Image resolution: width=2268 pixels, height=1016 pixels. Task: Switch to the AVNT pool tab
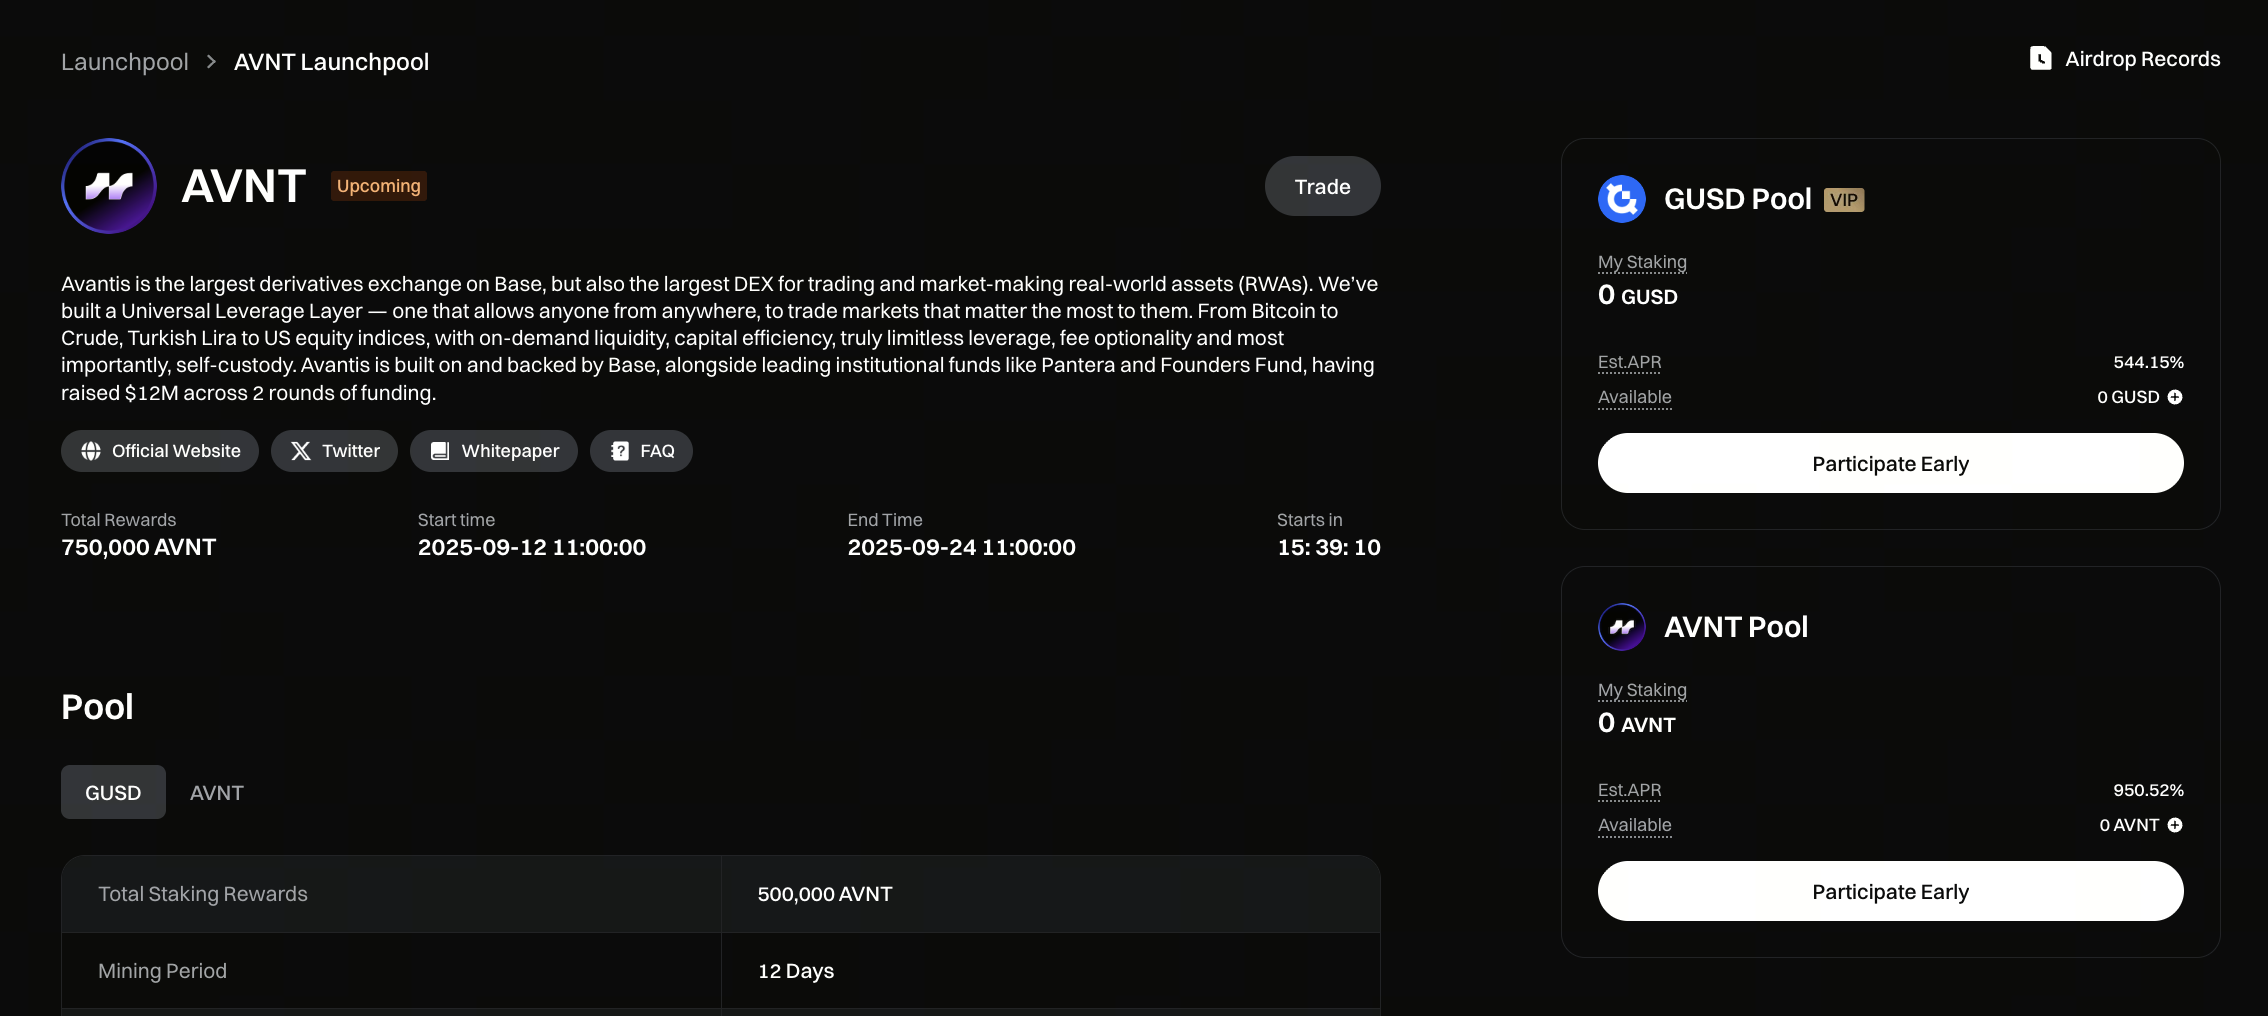[x=217, y=792]
